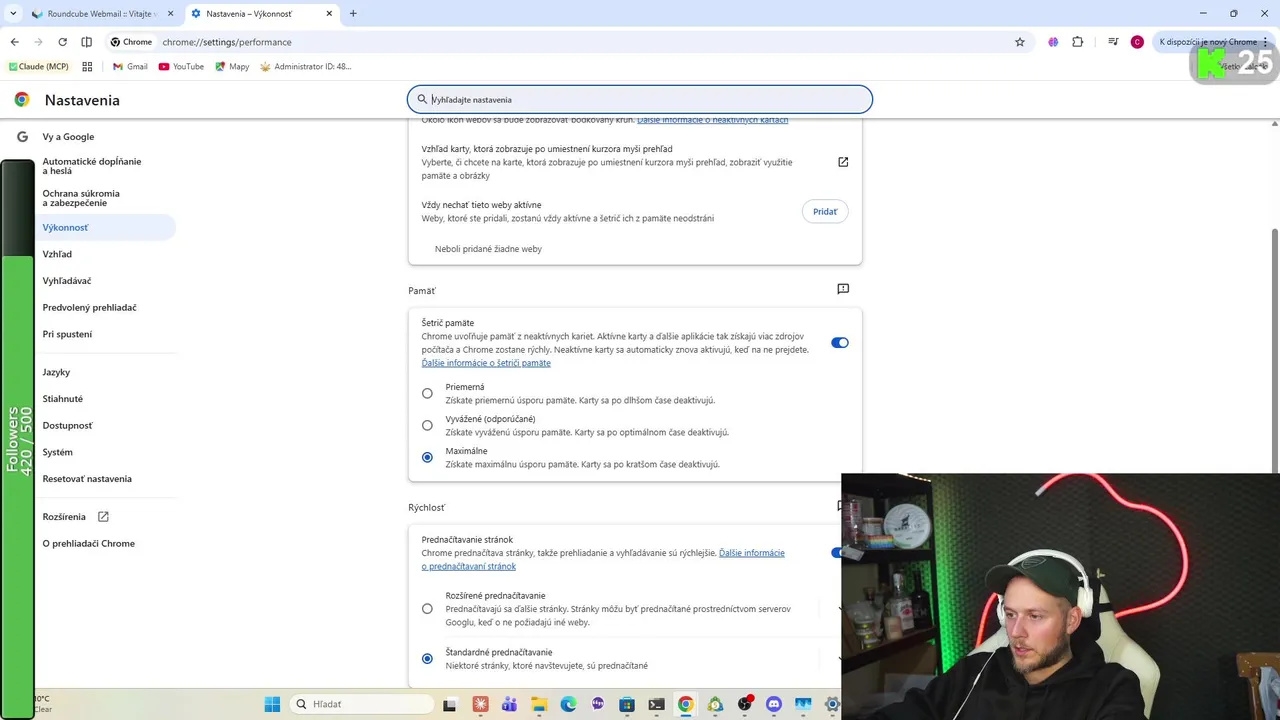Open the Pri spustení settings section
Viewport: 1280px width, 720px height.
click(x=67, y=334)
